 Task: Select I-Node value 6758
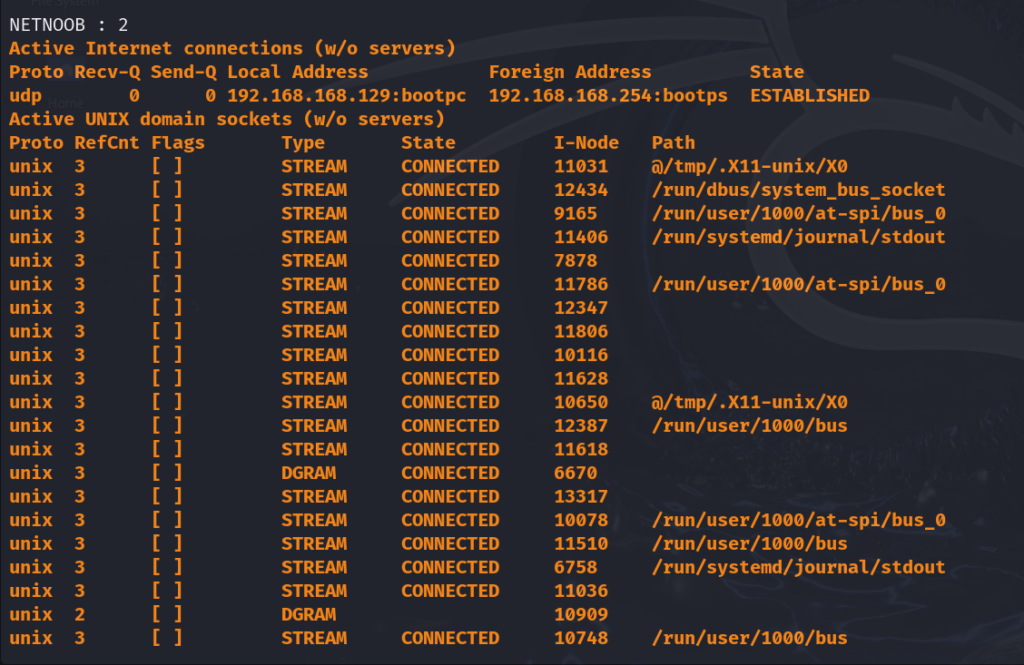click(x=575, y=566)
